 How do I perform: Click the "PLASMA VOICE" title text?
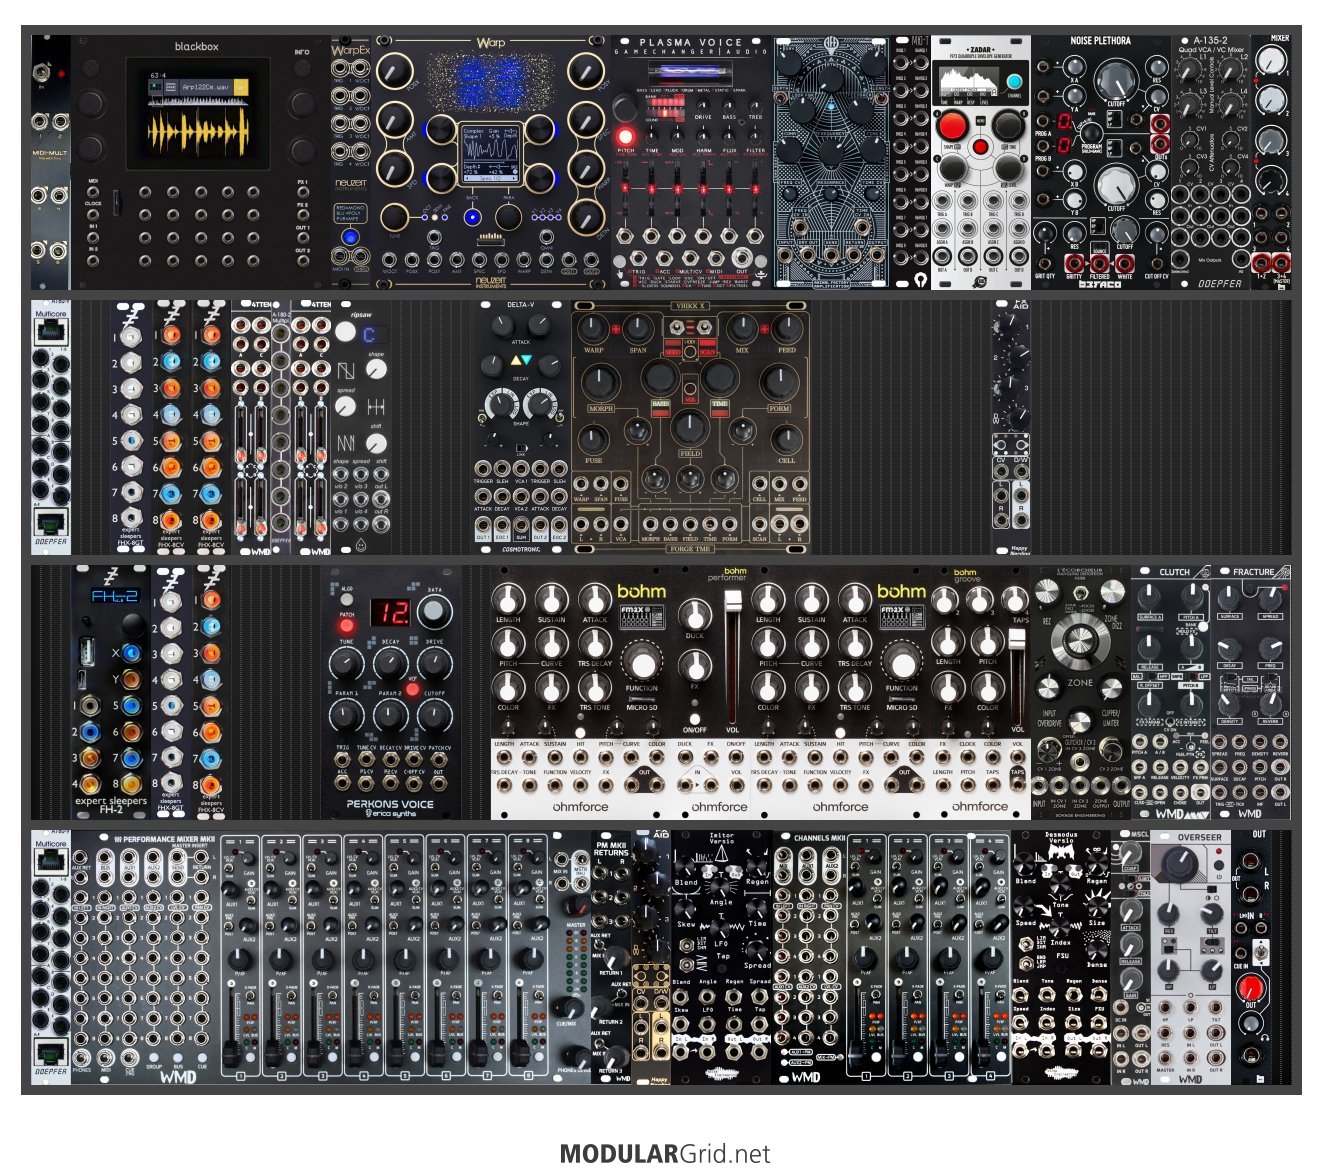tap(692, 42)
